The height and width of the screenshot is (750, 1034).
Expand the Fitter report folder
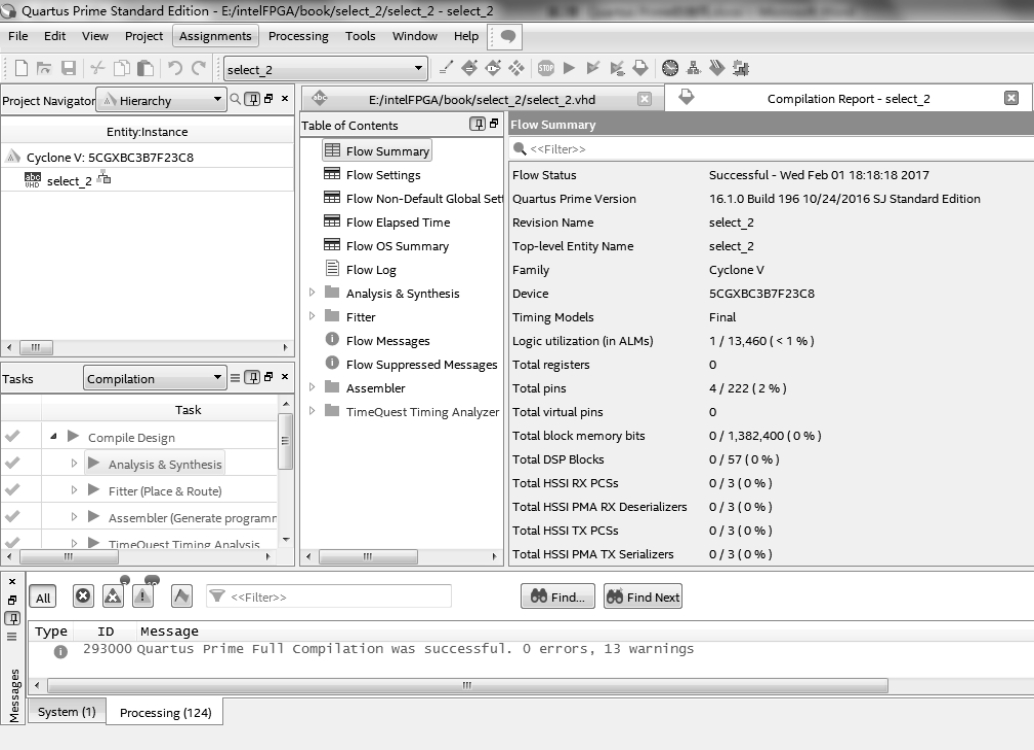(312, 316)
